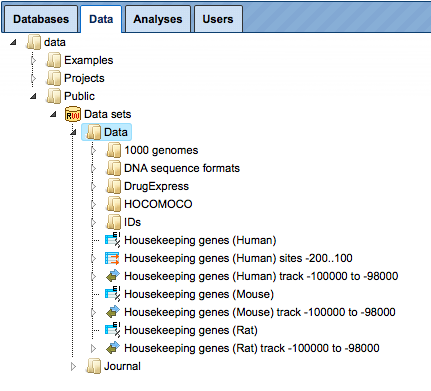Select the Data tab
The height and width of the screenshot is (391, 431).
pos(101,19)
